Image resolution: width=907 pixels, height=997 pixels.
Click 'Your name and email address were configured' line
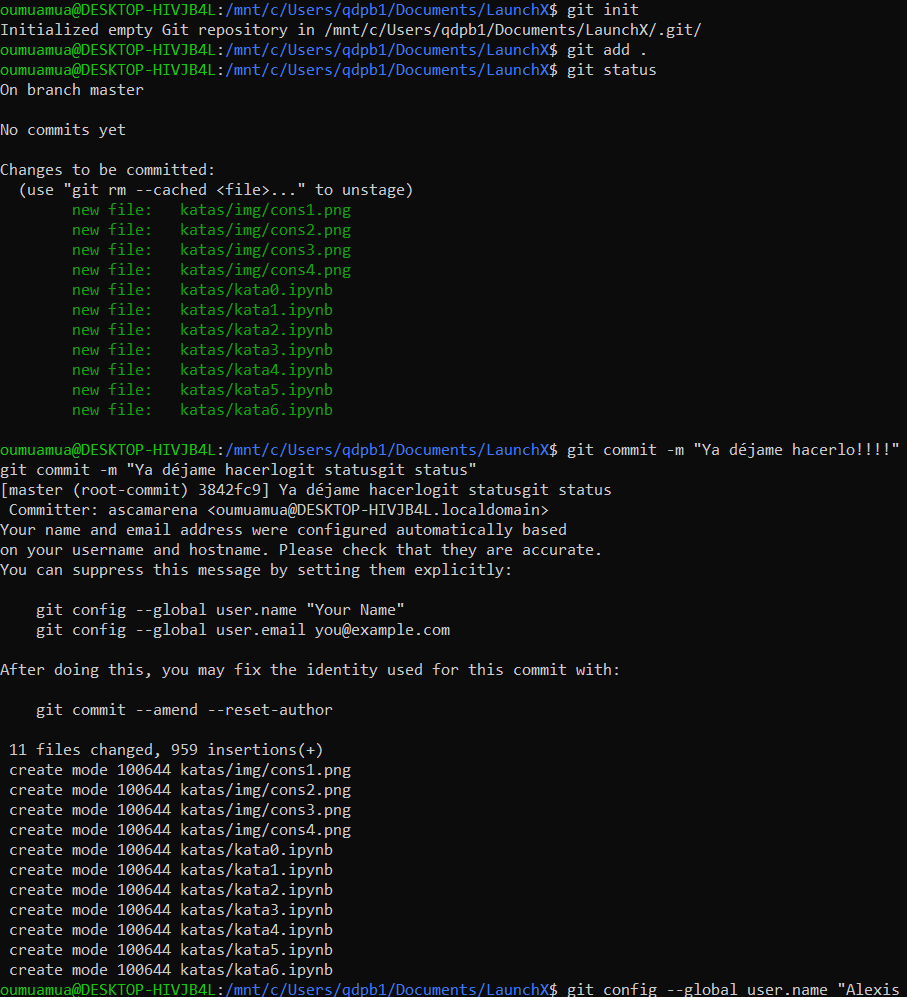coord(283,530)
